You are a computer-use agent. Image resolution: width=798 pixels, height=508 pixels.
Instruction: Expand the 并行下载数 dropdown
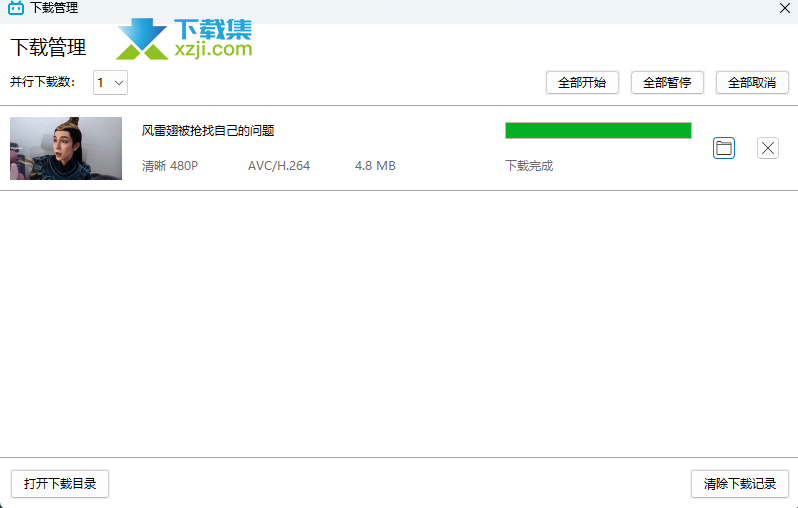click(110, 83)
